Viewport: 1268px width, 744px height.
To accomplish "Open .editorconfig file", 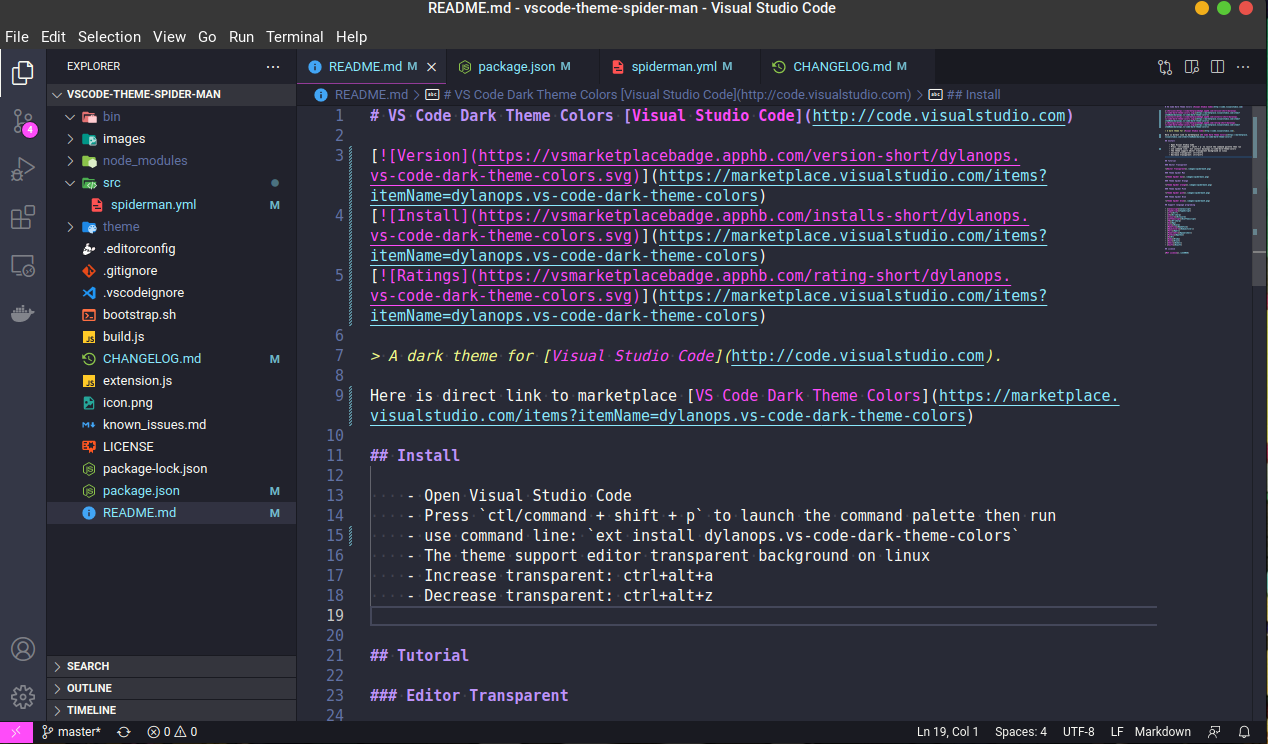I will click(171, 248).
